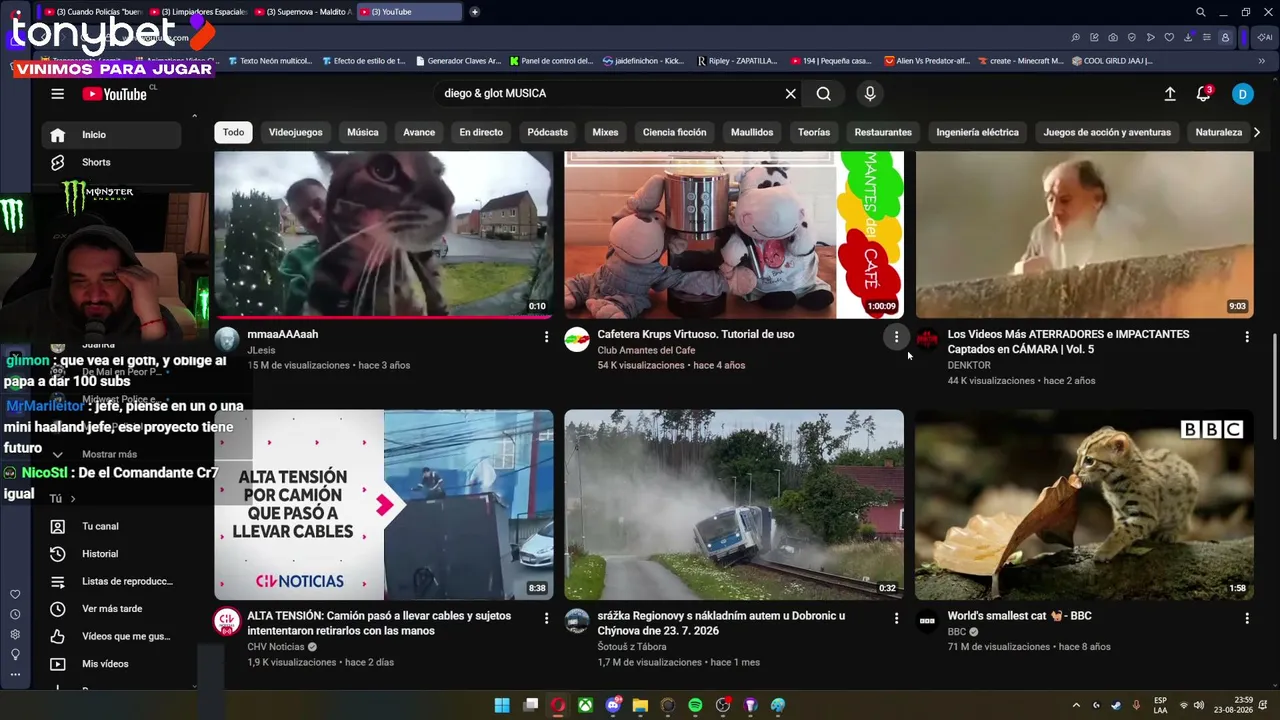Open Xbox app from the taskbar
Image resolution: width=1280 pixels, height=720 pixels.
pos(585,705)
